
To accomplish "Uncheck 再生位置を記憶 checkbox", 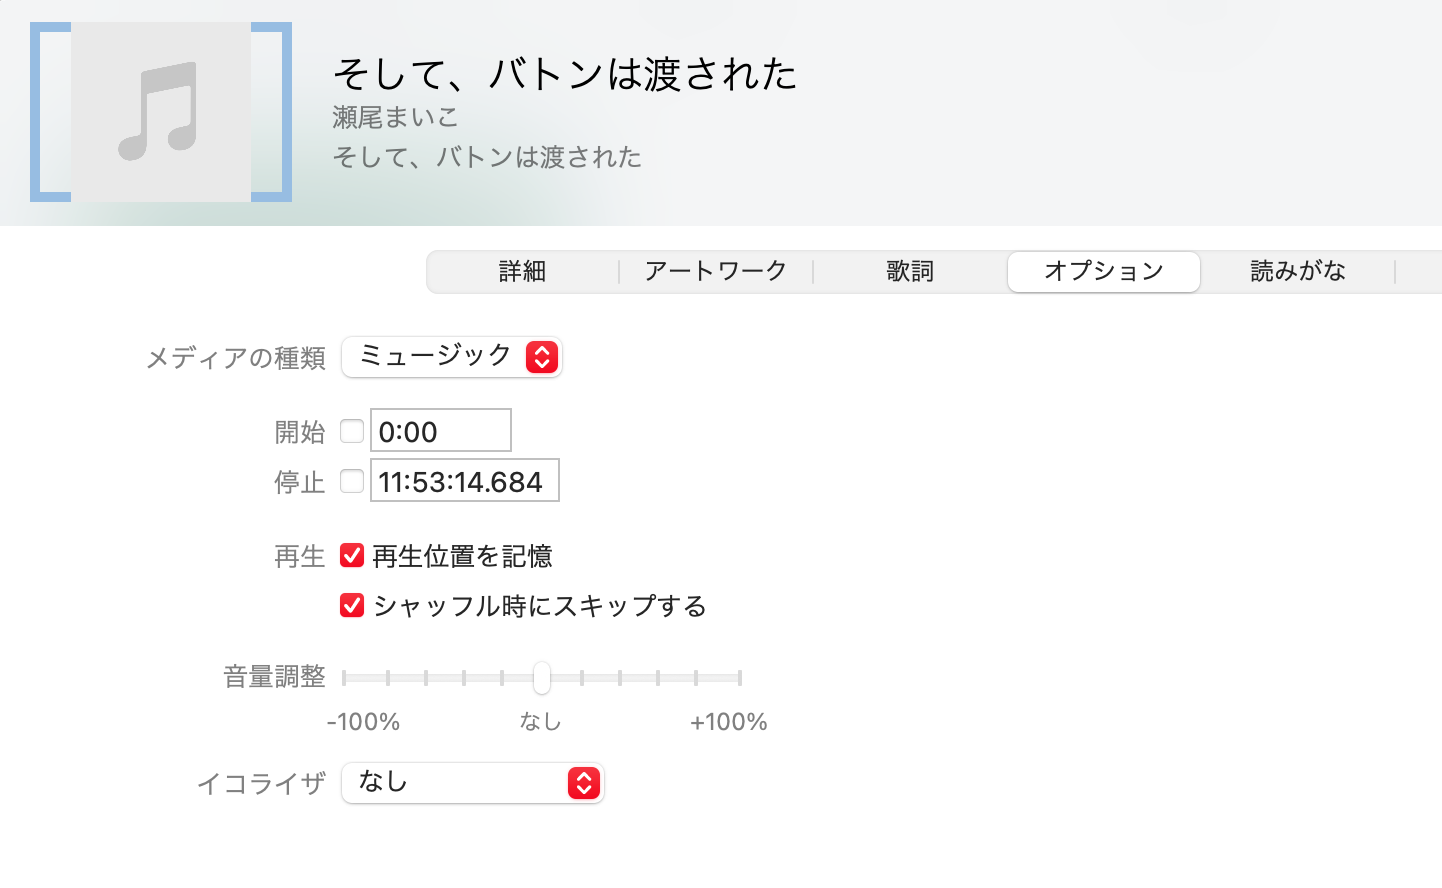I will click(352, 556).
